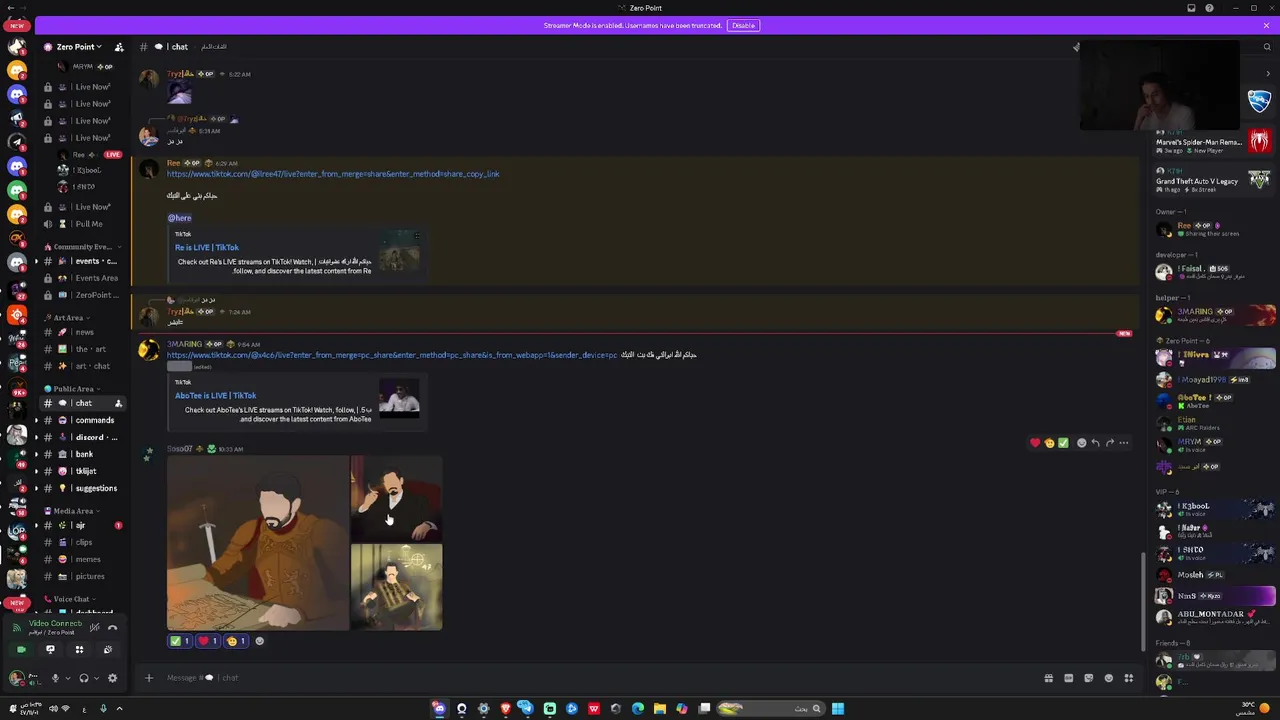Expand threads arrow next to bank channel
Screen dimensions: 1280x720
(x=36, y=454)
